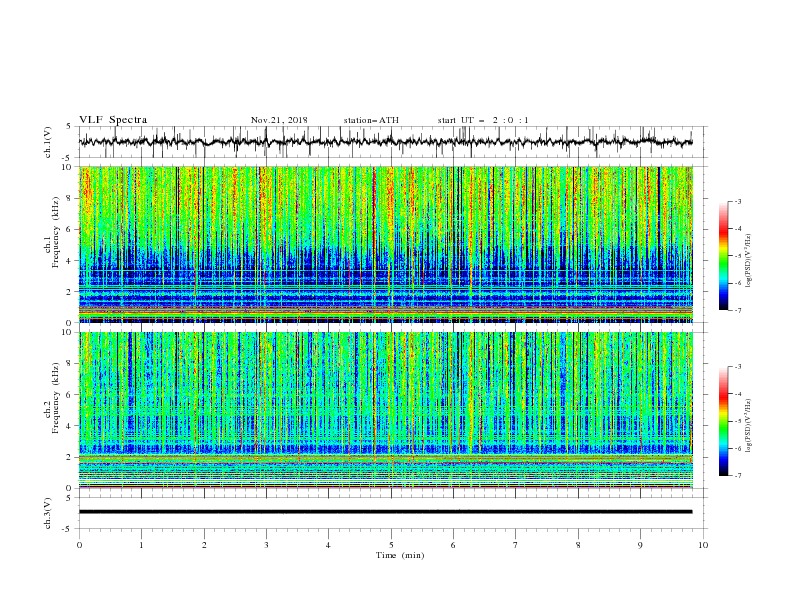Click the "ch.1(V)" axis label
The width and height of the screenshot is (792, 612).
48,142
